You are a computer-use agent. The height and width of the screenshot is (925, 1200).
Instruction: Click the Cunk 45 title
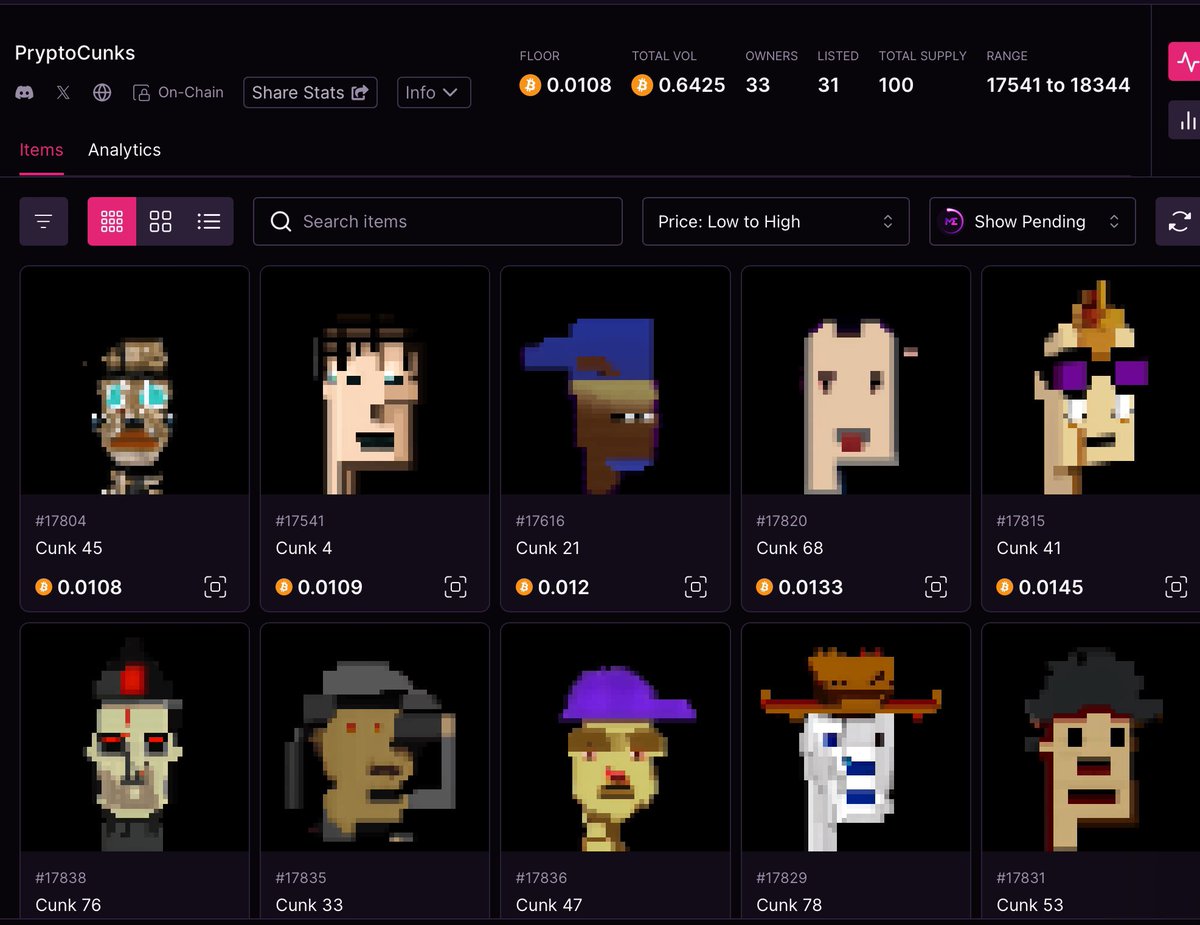point(69,548)
